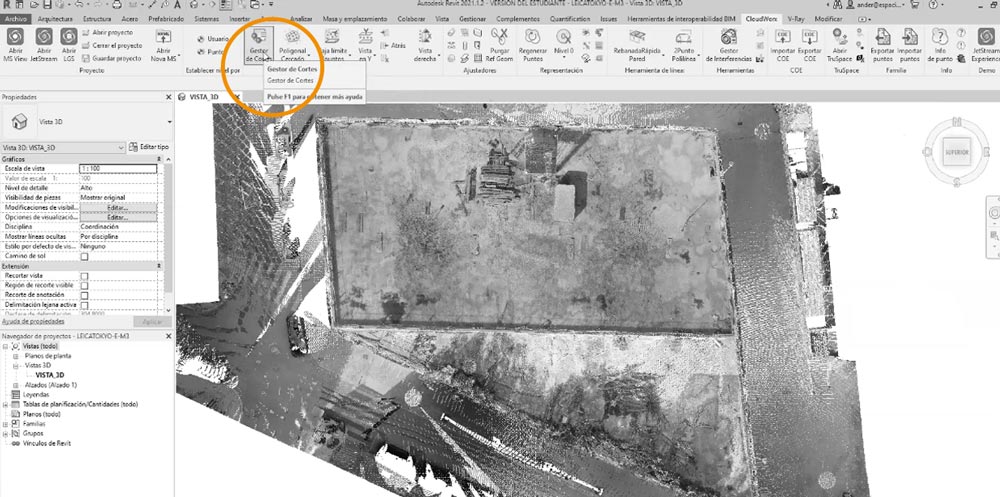This screenshot has height=497, width=1000.
Task: Enable the Recortar vista checkbox
Action: 85,275
